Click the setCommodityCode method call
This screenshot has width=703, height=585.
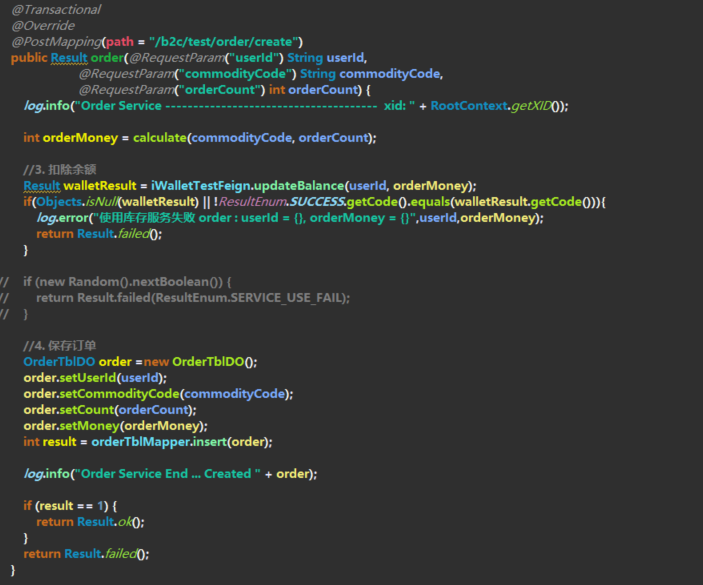point(119,394)
